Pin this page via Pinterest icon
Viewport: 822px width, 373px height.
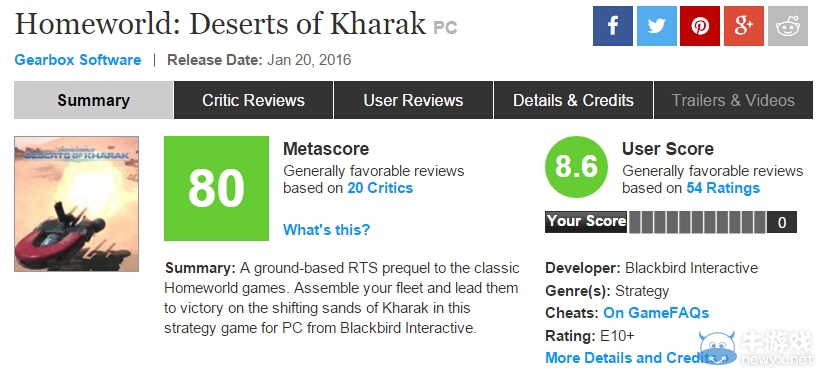tap(700, 26)
